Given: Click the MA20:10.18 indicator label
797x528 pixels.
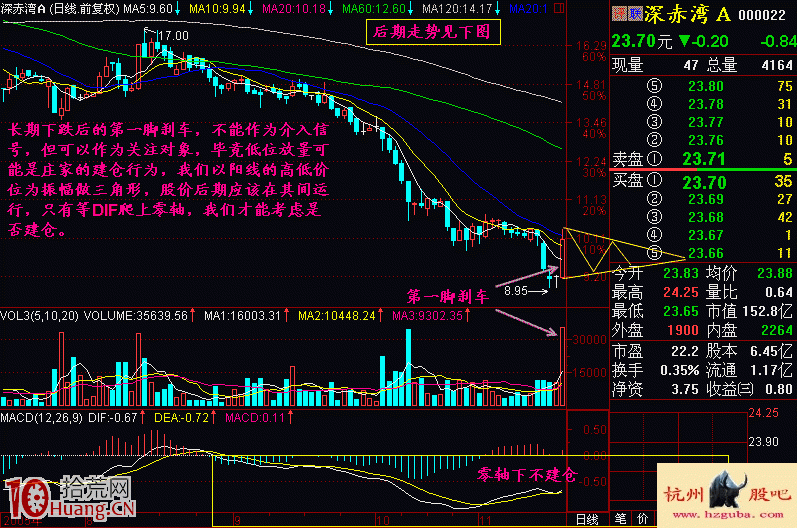Looking at the screenshot, I should 294,9.
